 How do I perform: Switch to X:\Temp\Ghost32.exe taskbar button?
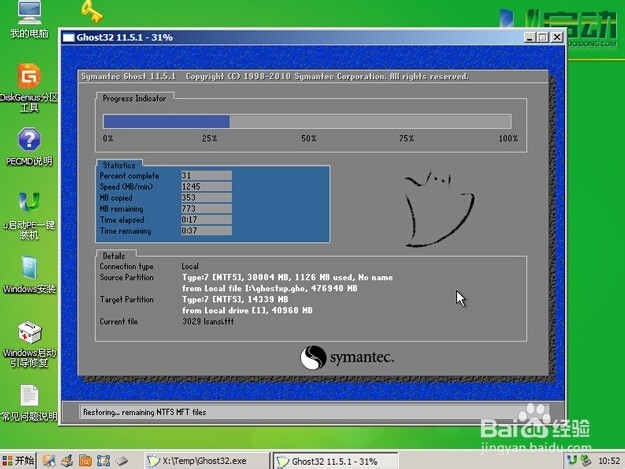click(x=206, y=461)
